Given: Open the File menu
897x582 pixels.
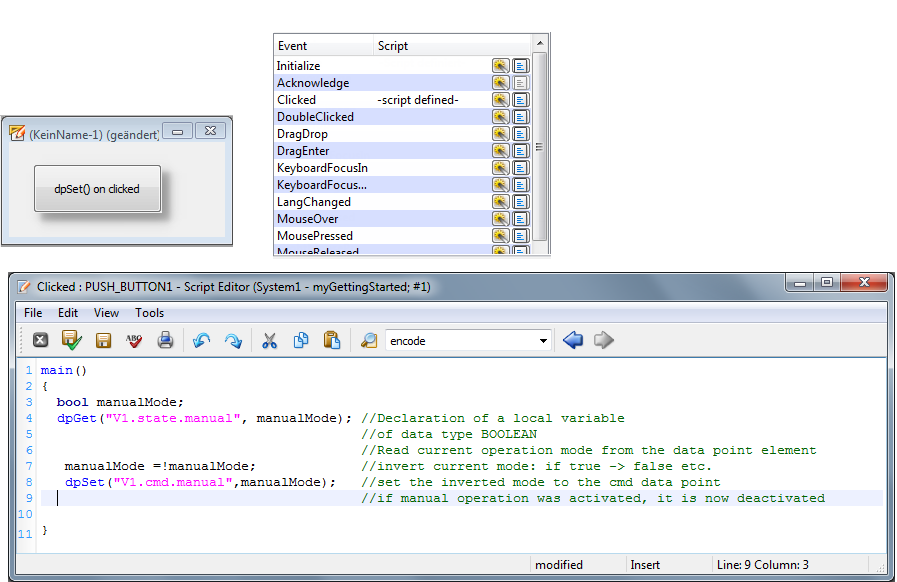Looking at the screenshot, I should [x=33, y=313].
